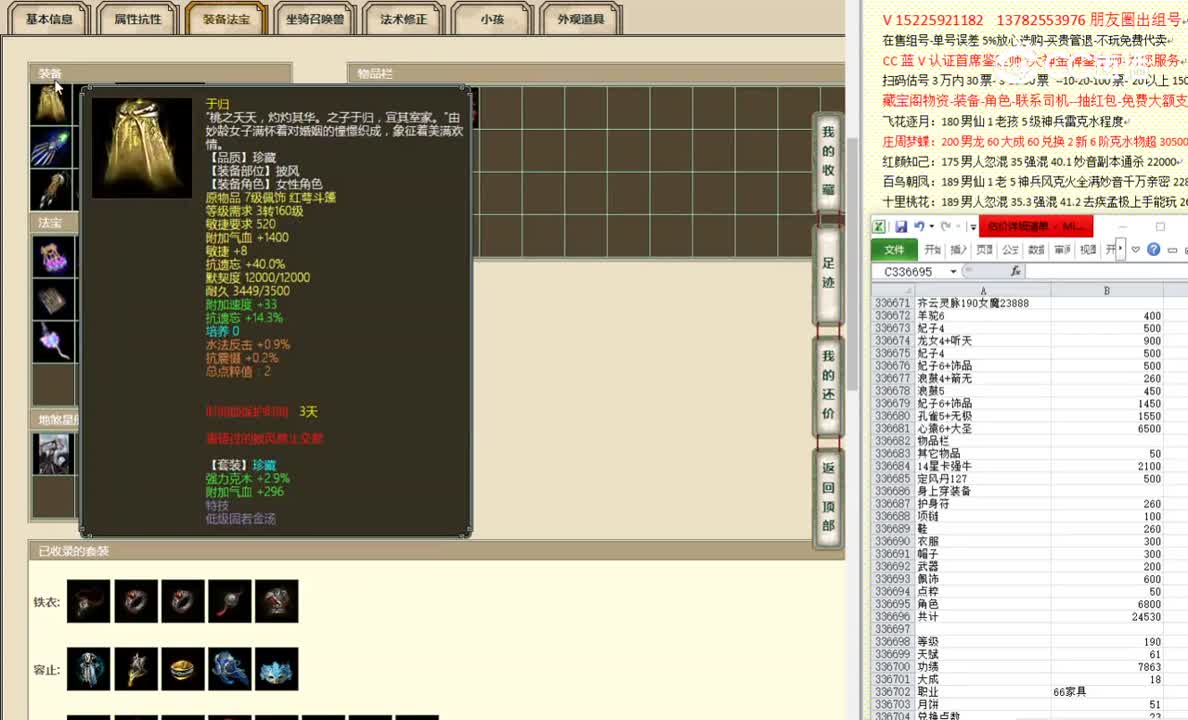
Task: Open 我的还价 side button
Action: [x=828, y=385]
